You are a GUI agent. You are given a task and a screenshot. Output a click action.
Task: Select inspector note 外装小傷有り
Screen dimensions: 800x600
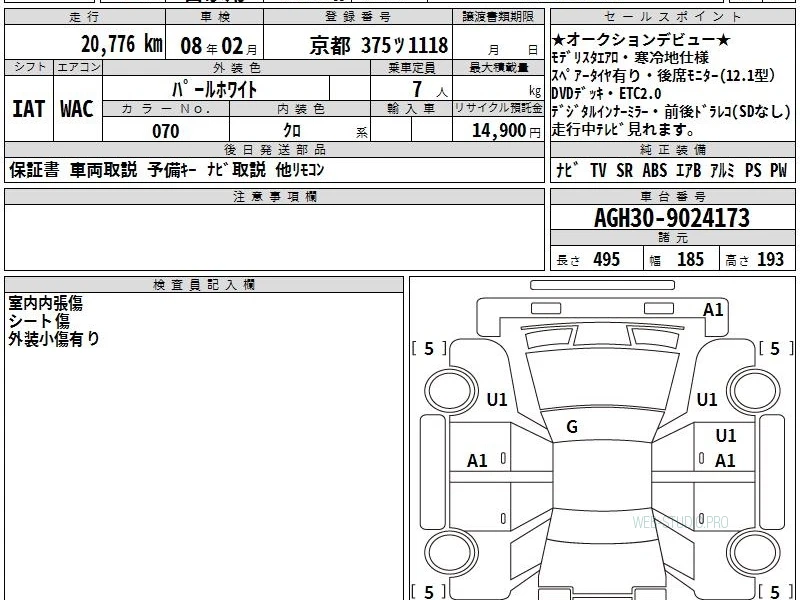[x=54, y=339]
